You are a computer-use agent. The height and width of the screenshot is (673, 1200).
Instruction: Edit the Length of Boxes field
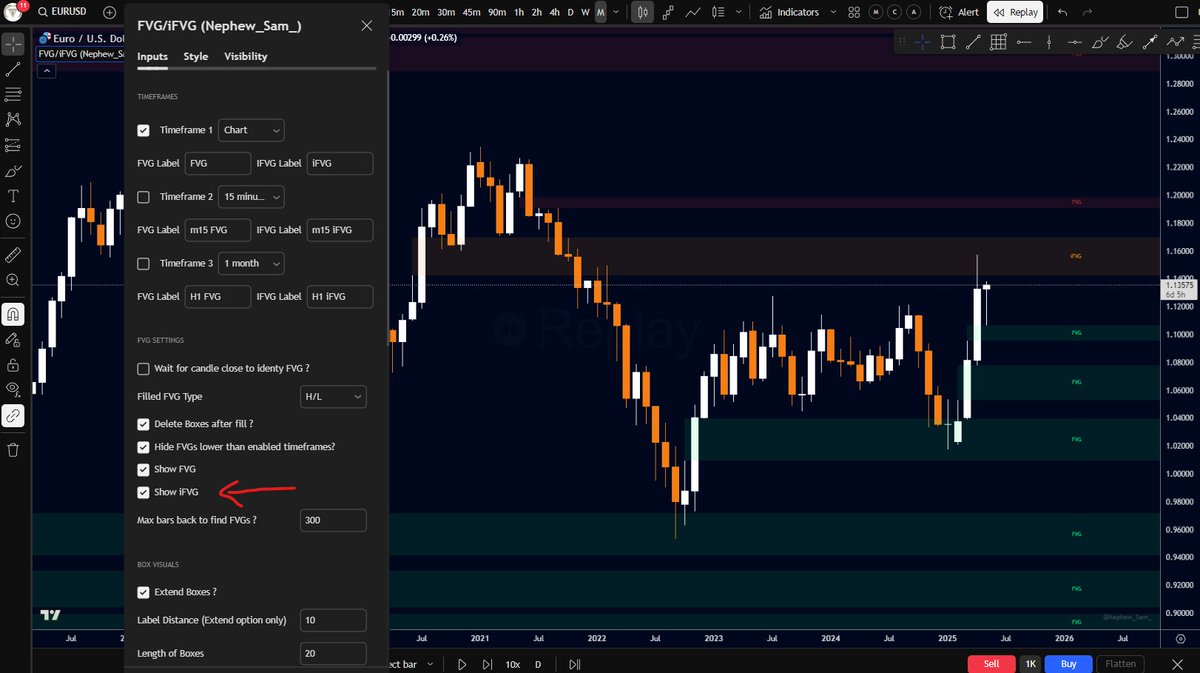click(333, 654)
